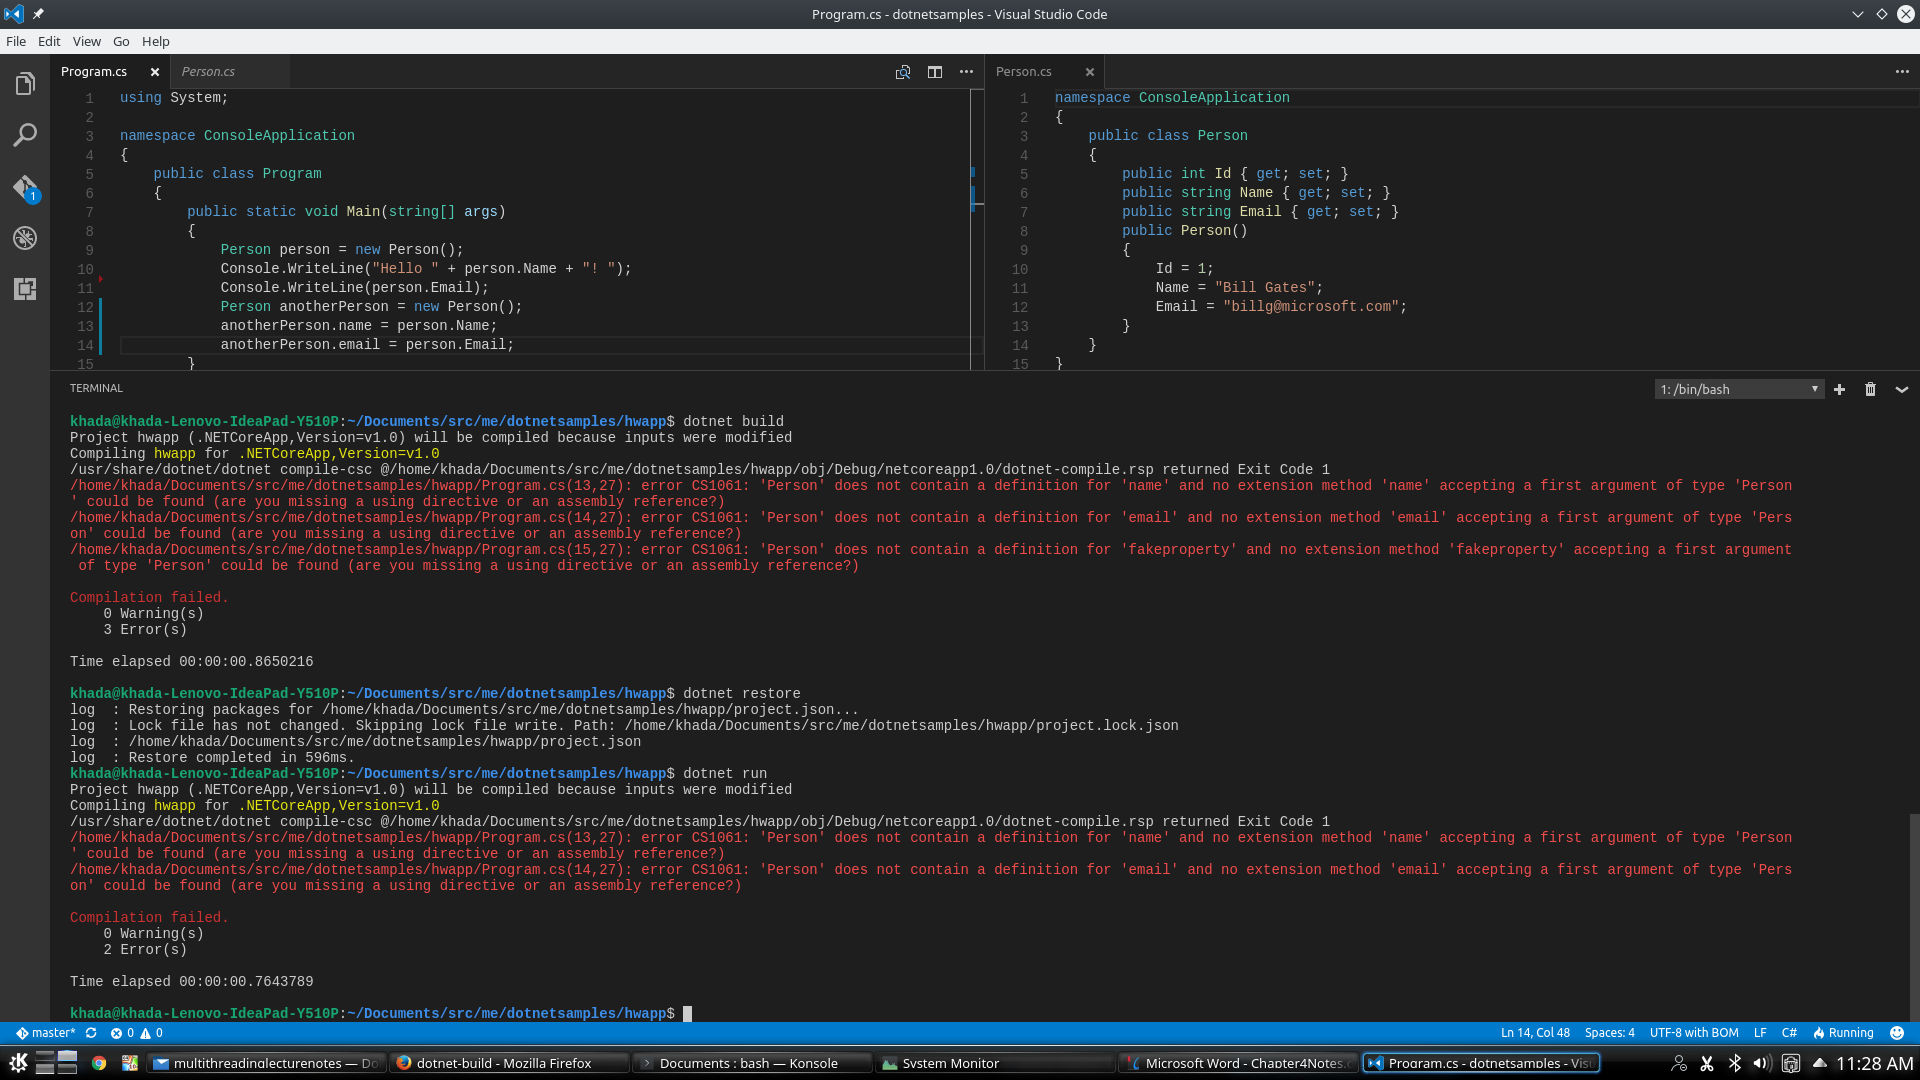Open the Explorer view in the activity bar

(25, 84)
